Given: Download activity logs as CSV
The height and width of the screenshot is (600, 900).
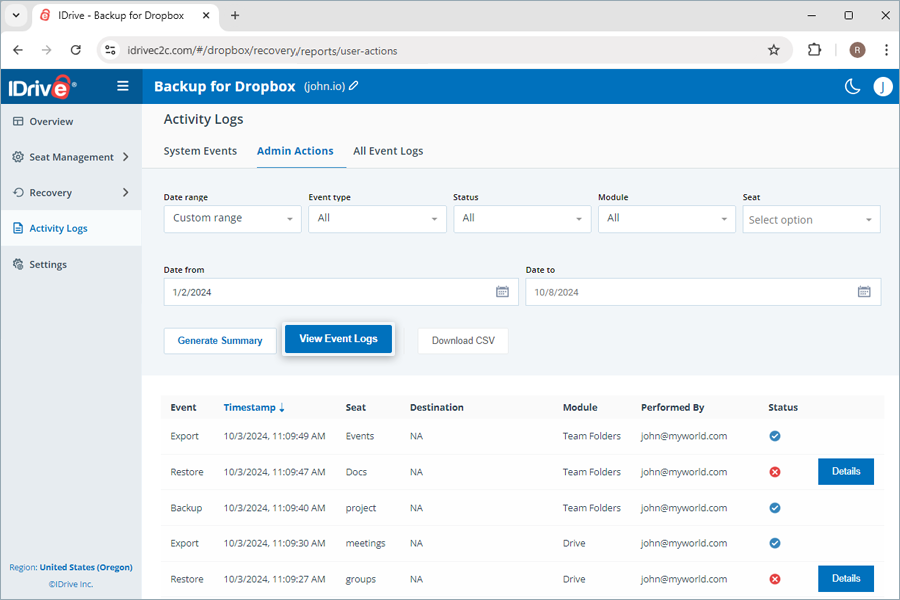Looking at the screenshot, I should click(x=463, y=340).
